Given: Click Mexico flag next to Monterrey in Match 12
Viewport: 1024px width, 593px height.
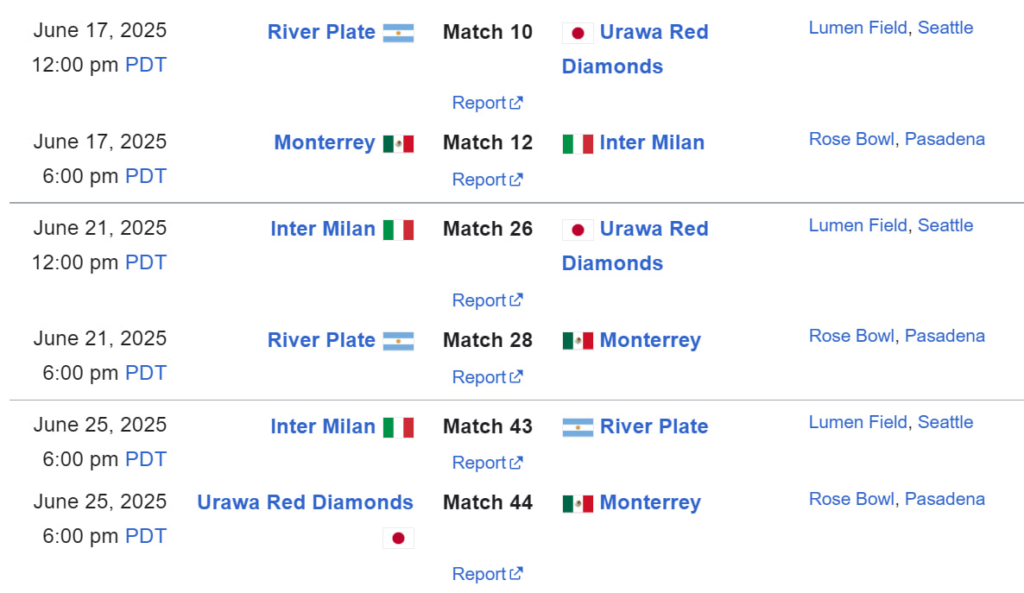Looking at the screenshot, I should click(398, 143).
